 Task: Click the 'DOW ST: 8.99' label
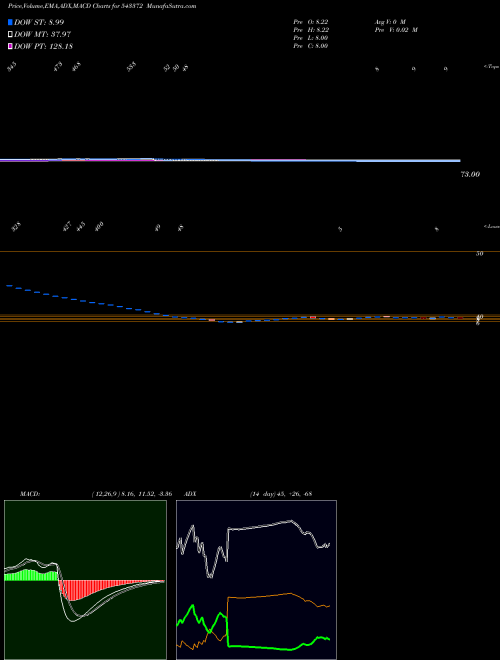tap(39, 22)
